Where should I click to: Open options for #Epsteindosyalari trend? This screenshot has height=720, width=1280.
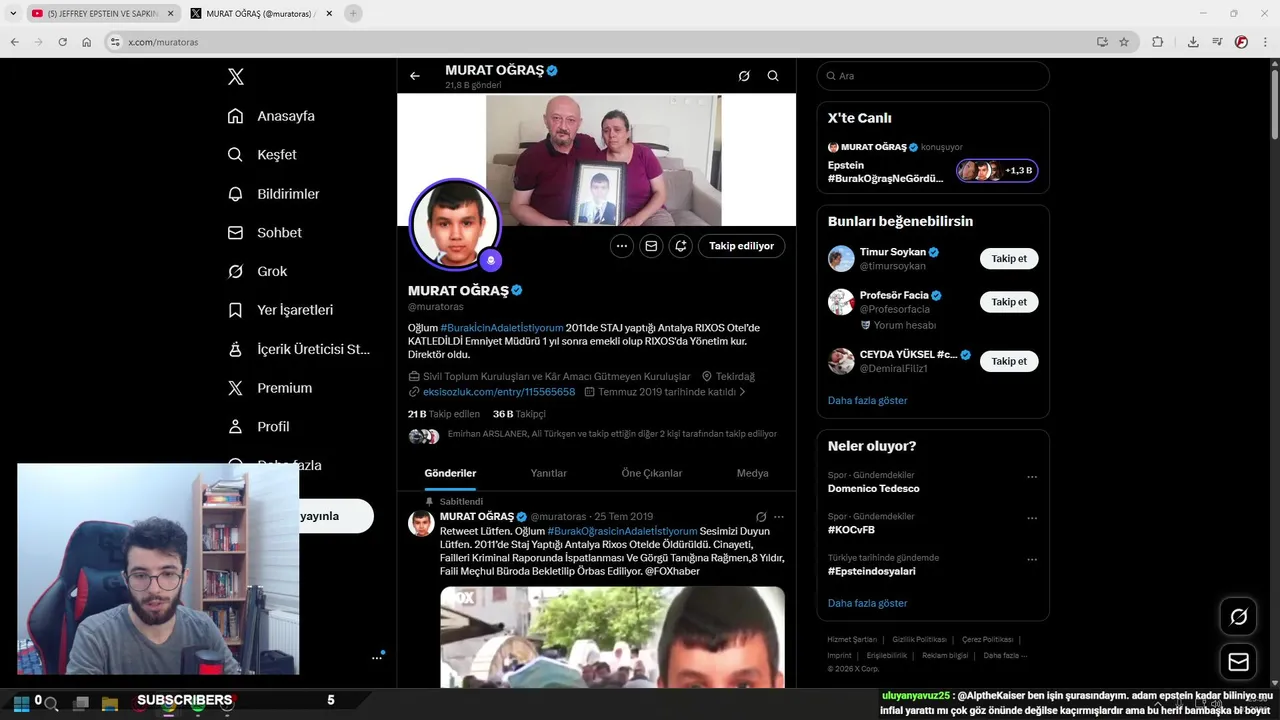[x=1032, y=560]
